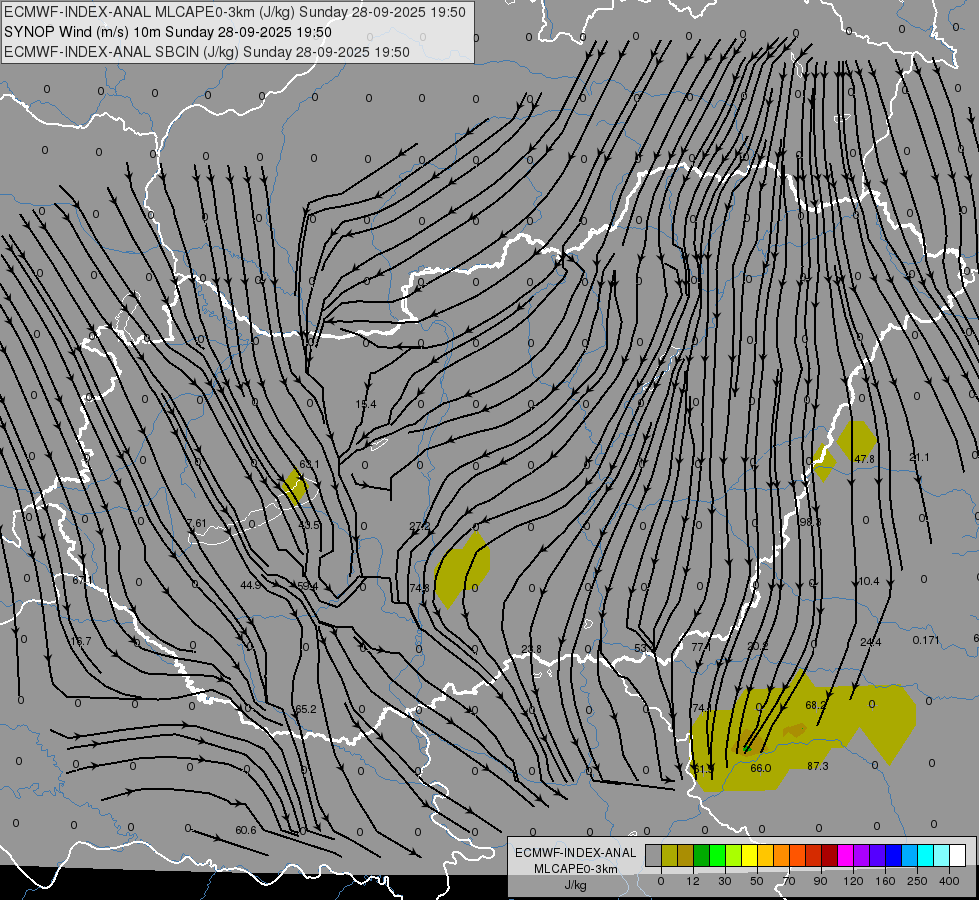Select legend text MLCAPE0-3km

tap(575, 869)
